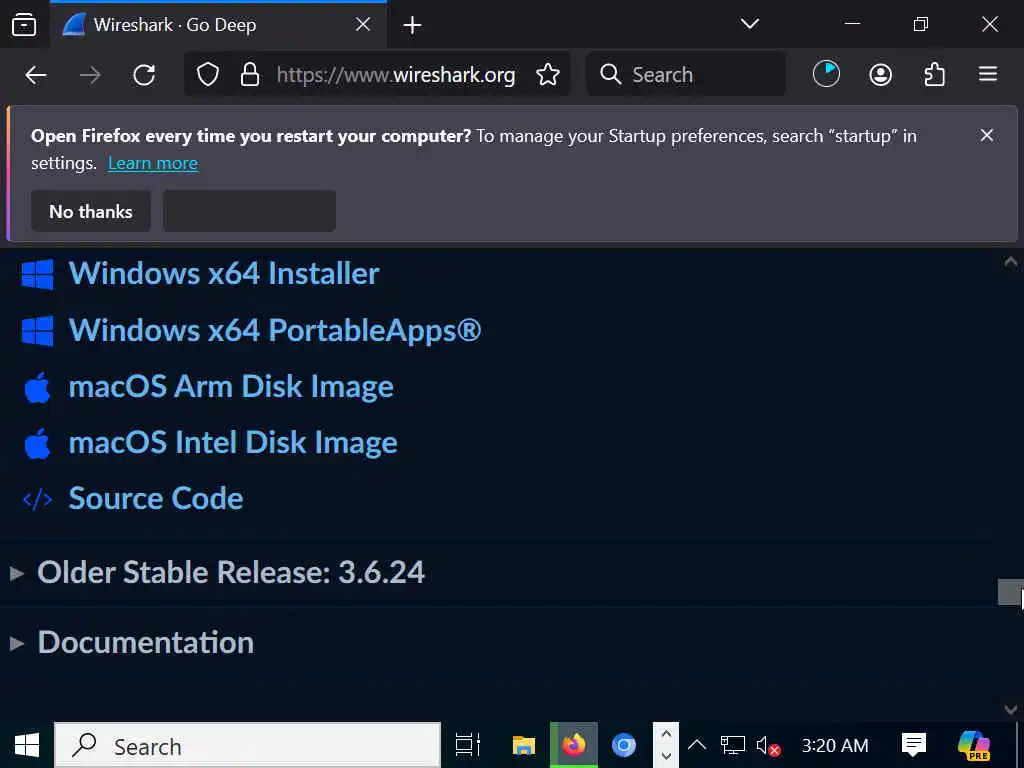Open the Source Code download link
The height and width of the screenshot is (768, 1024).
156,498
